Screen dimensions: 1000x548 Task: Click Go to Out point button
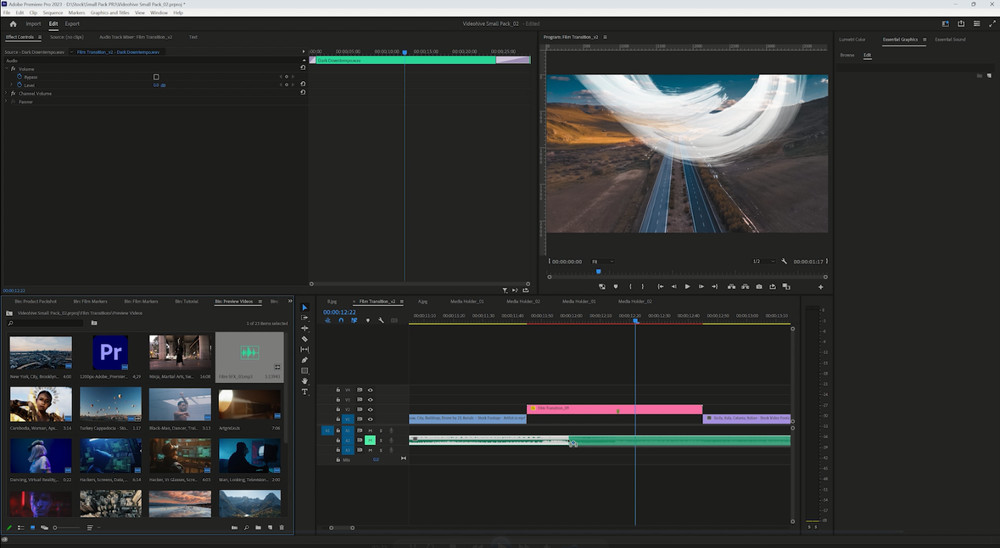(714, 286)
